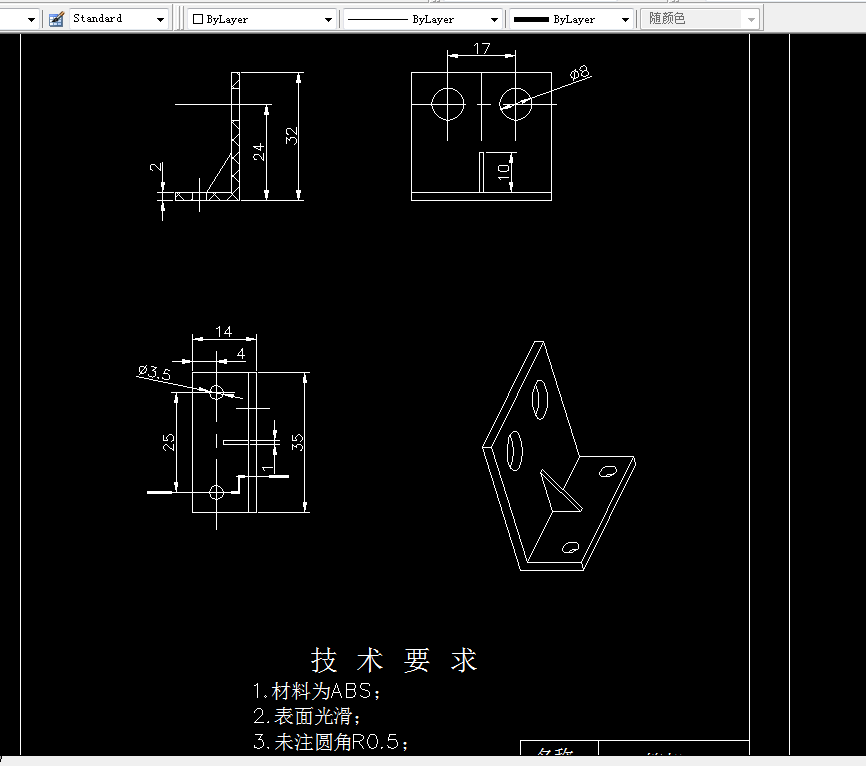Open the 随颜色 plot style dropdown
The image size is (866, 766).
point(700,19)
